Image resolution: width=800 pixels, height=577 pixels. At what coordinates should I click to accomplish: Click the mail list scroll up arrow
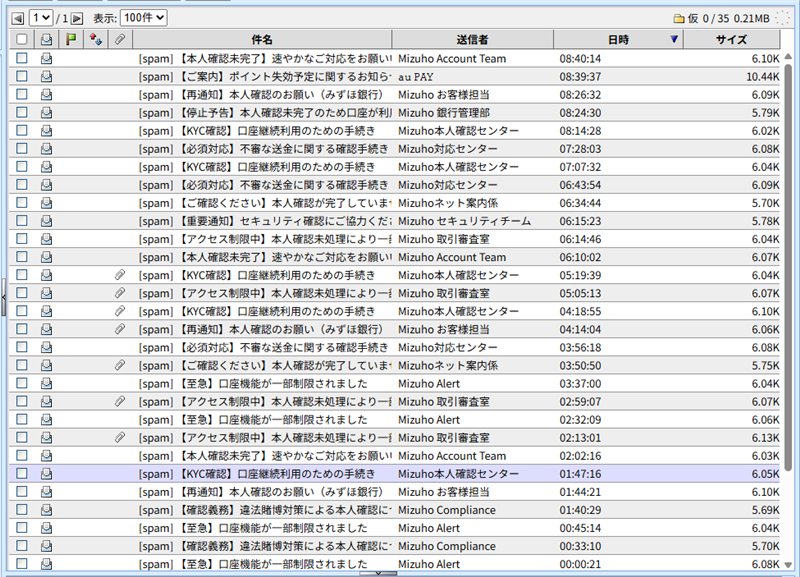[x=788, y=56]
